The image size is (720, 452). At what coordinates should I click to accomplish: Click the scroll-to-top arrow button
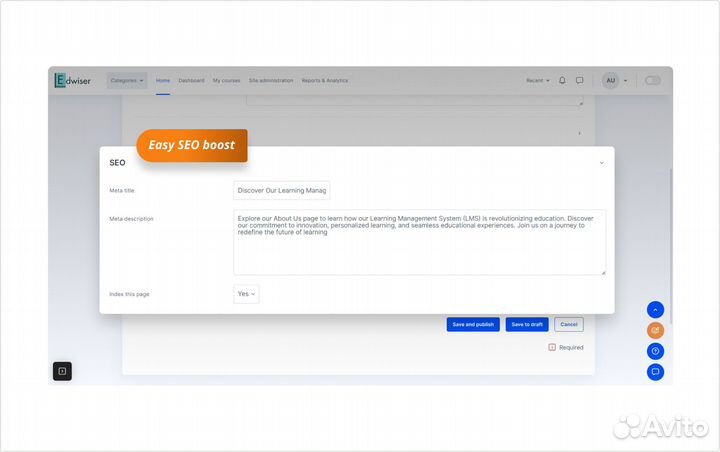[x=655, y=310]
